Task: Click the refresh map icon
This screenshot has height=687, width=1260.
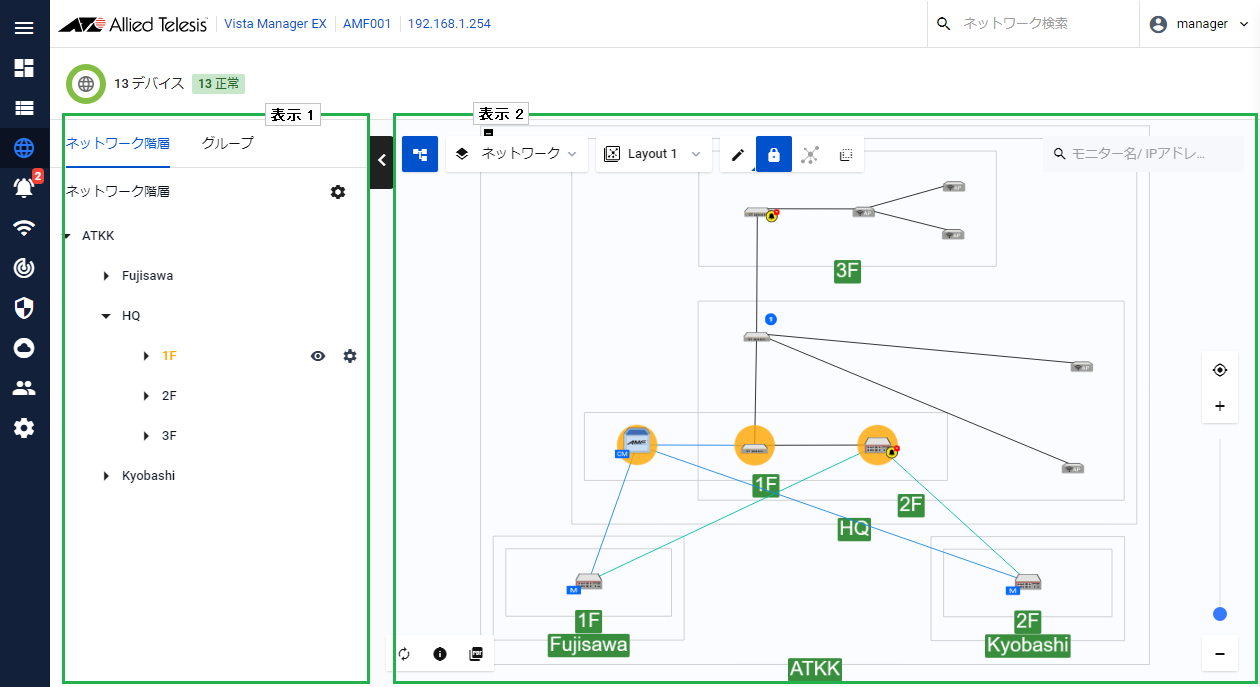Action: (x=404, y=654)
